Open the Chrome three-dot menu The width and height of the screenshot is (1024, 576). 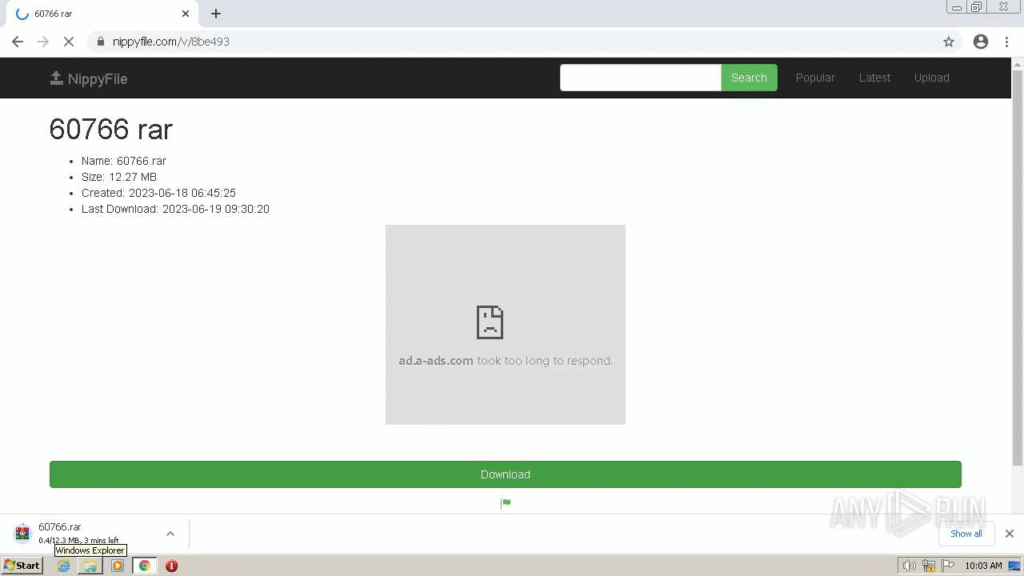pyautogui.click(x=1009, y=42)
